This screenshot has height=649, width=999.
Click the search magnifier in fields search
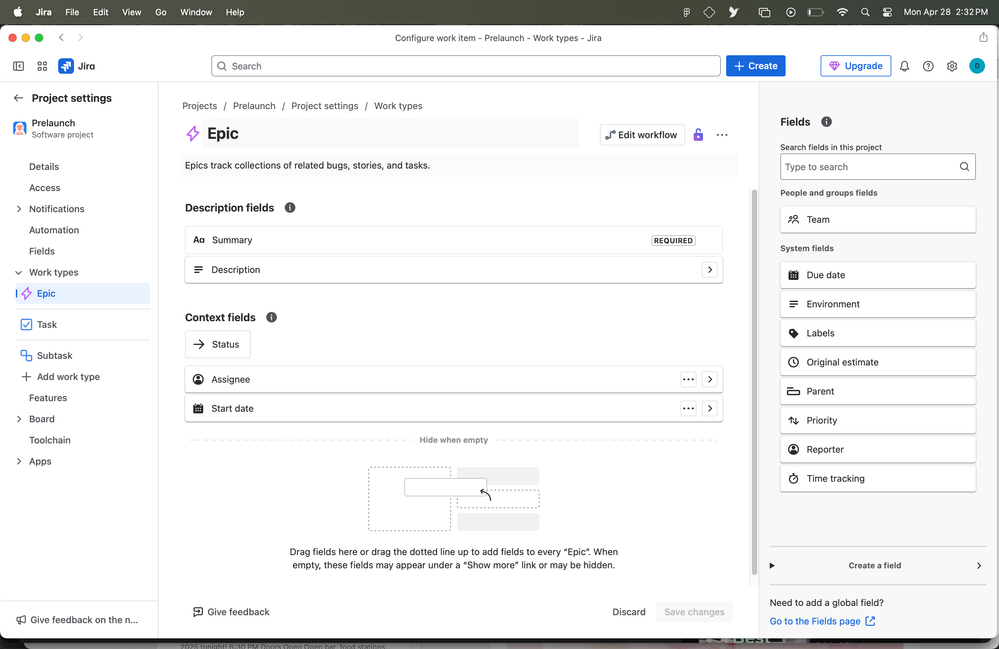coord(965,167)
